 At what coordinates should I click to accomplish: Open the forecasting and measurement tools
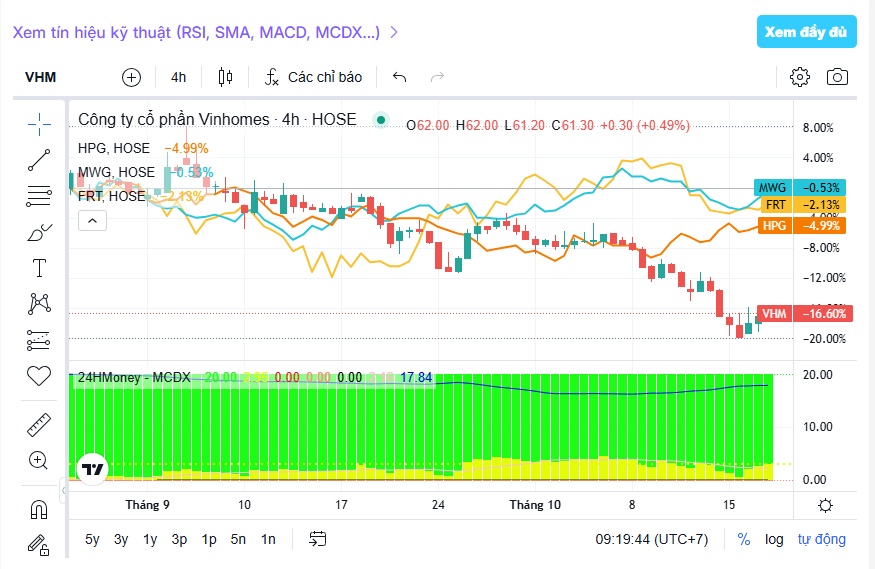click(x=39, y=340)
